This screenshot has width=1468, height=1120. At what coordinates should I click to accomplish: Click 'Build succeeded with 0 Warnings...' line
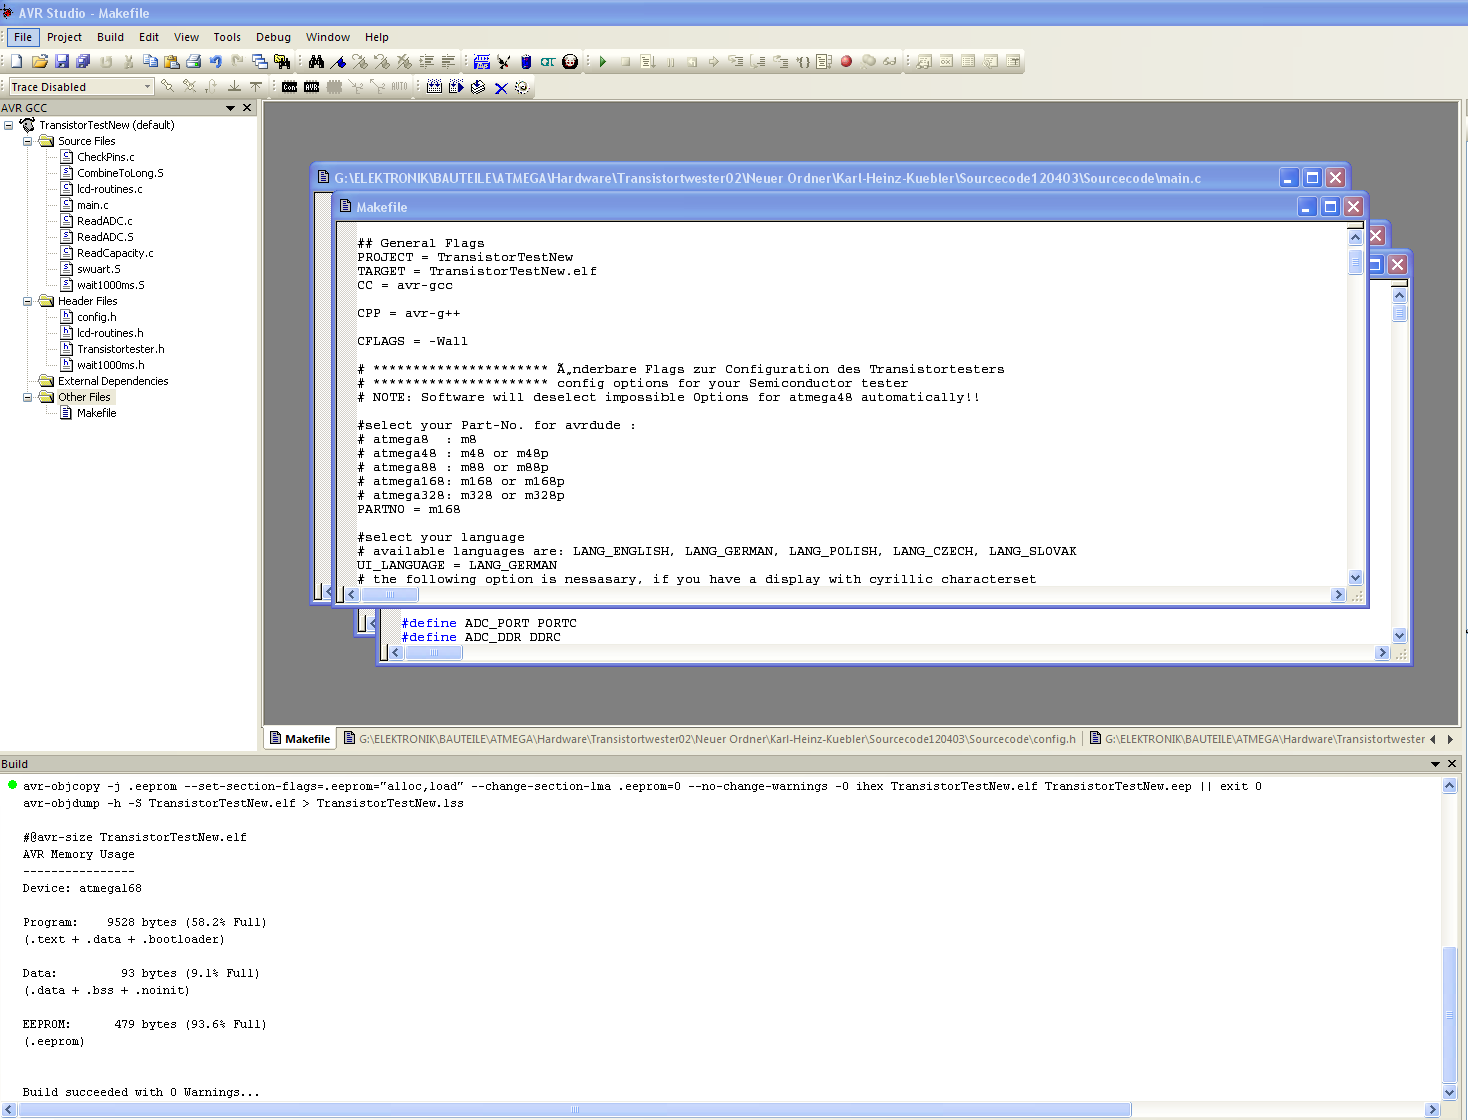tap(141, 1092)
